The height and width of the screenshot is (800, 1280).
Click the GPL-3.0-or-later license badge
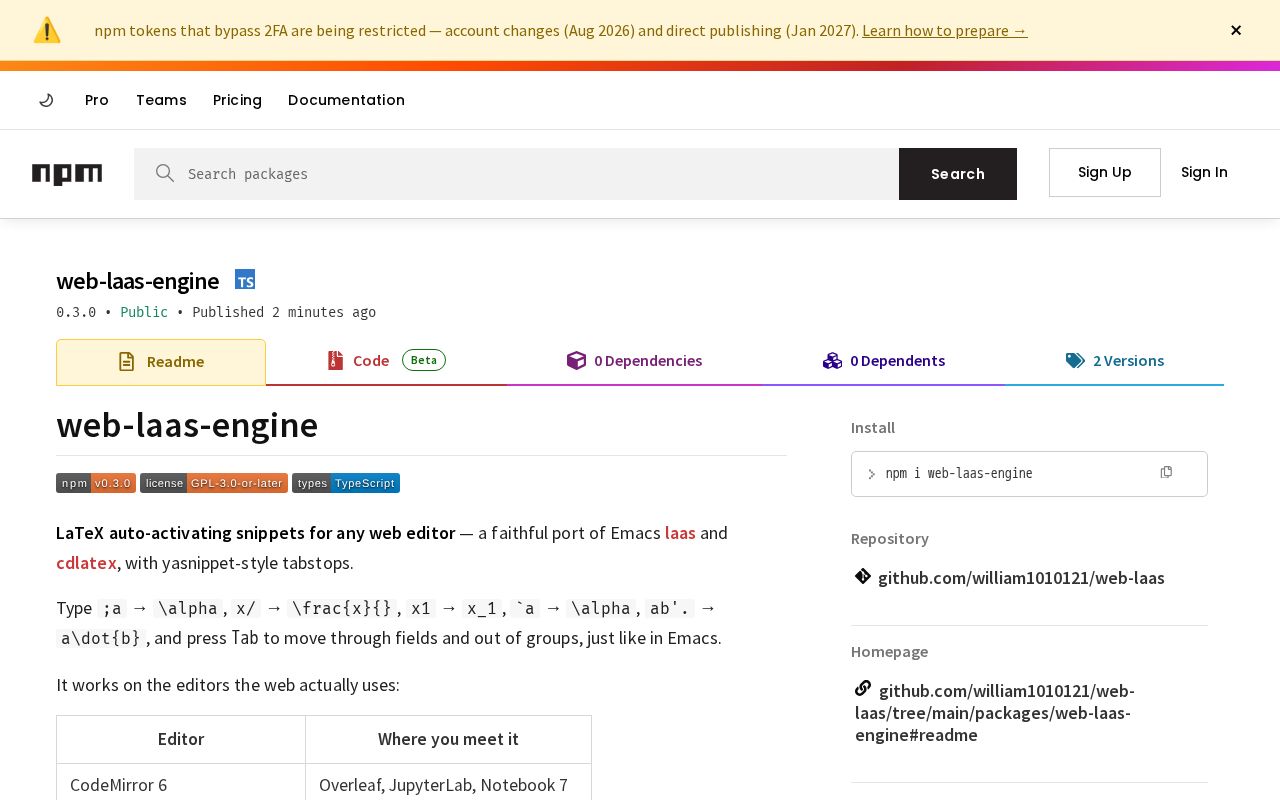pos(214,483)
